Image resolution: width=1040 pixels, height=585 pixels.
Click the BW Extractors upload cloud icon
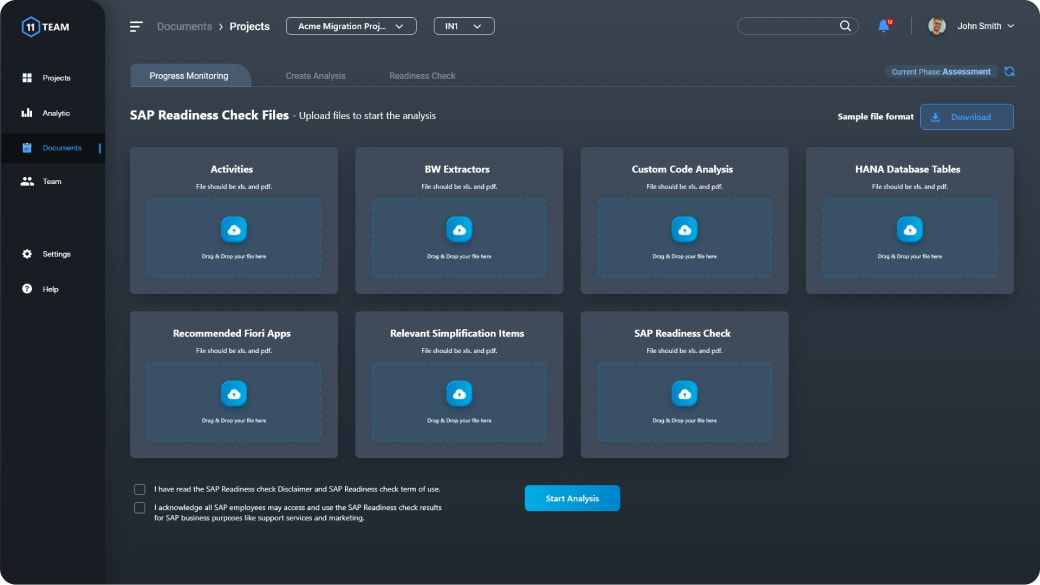pos(459,230)
